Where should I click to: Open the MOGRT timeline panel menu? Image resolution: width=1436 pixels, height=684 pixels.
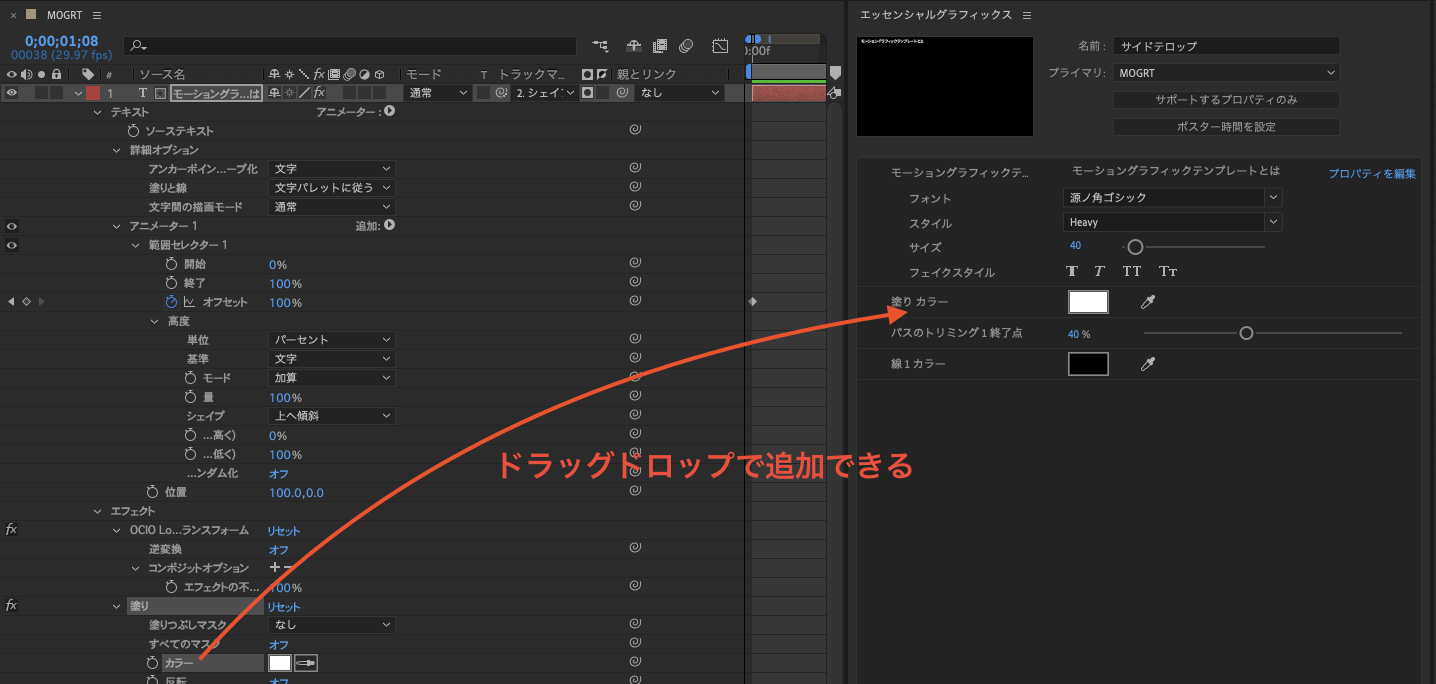pos(96,15)
